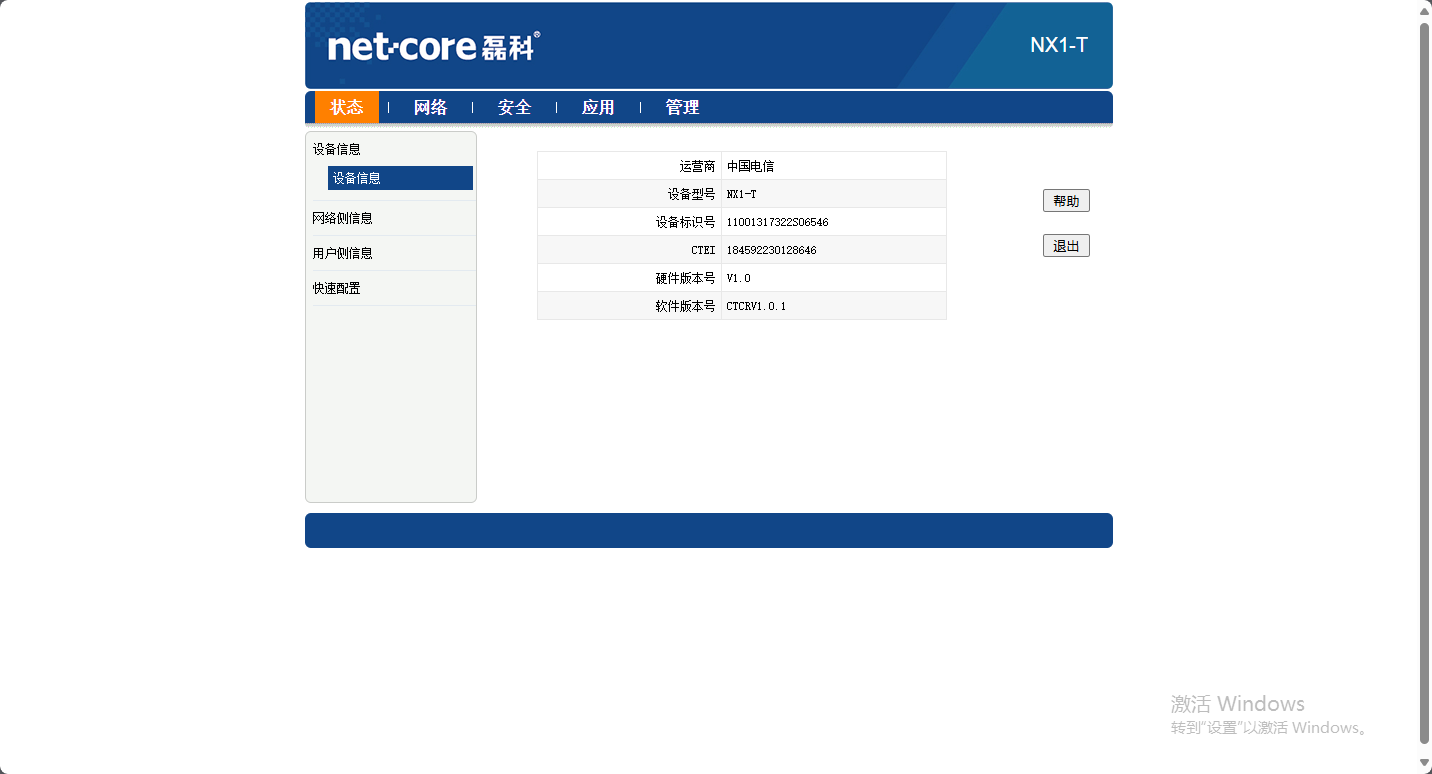Click the 硬件版本号 label cell
Screen dimensions: 1432x774
tap(629, 278)
